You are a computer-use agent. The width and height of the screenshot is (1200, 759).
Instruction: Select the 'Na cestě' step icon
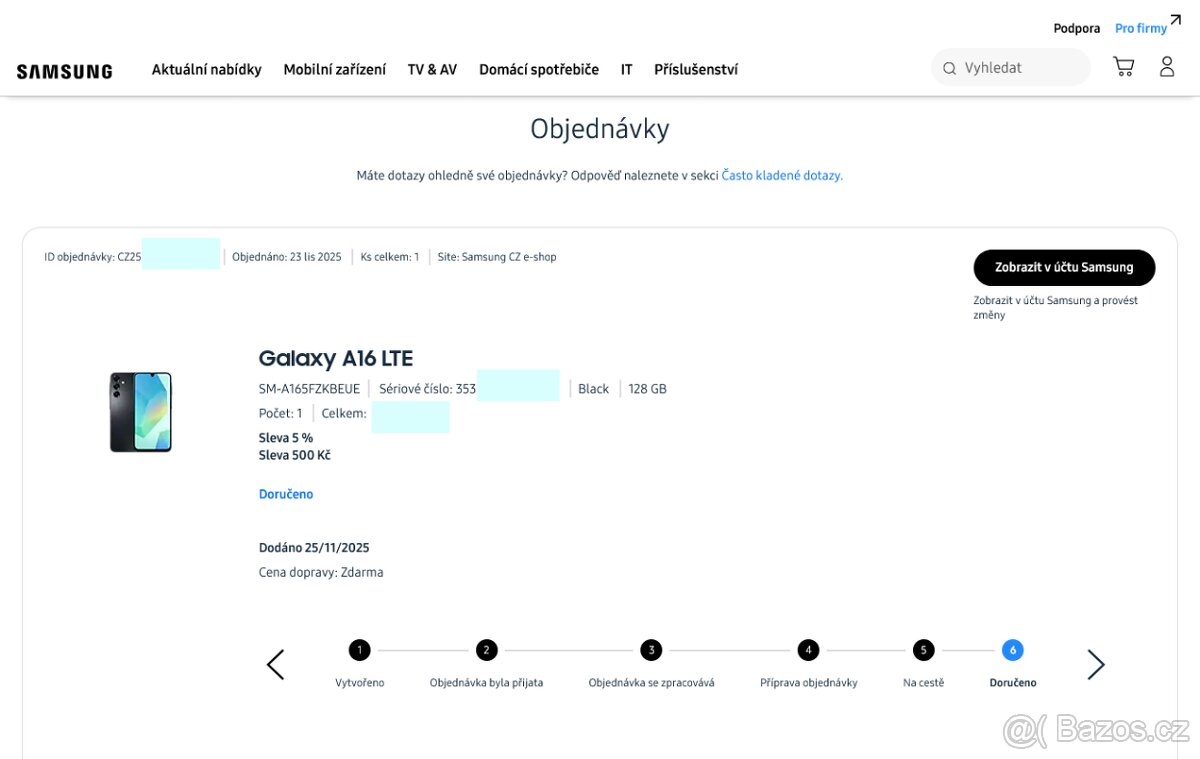coord(923,649)
